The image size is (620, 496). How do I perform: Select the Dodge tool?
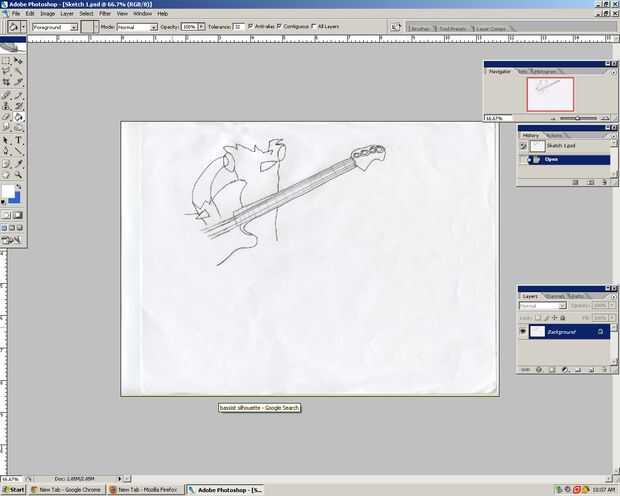click(18, 127)
